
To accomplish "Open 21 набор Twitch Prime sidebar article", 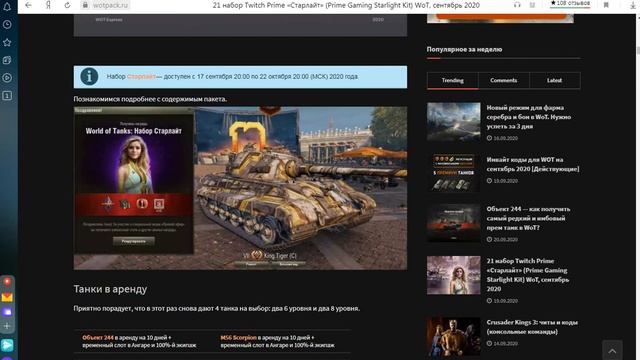I will tap(527, 275).
